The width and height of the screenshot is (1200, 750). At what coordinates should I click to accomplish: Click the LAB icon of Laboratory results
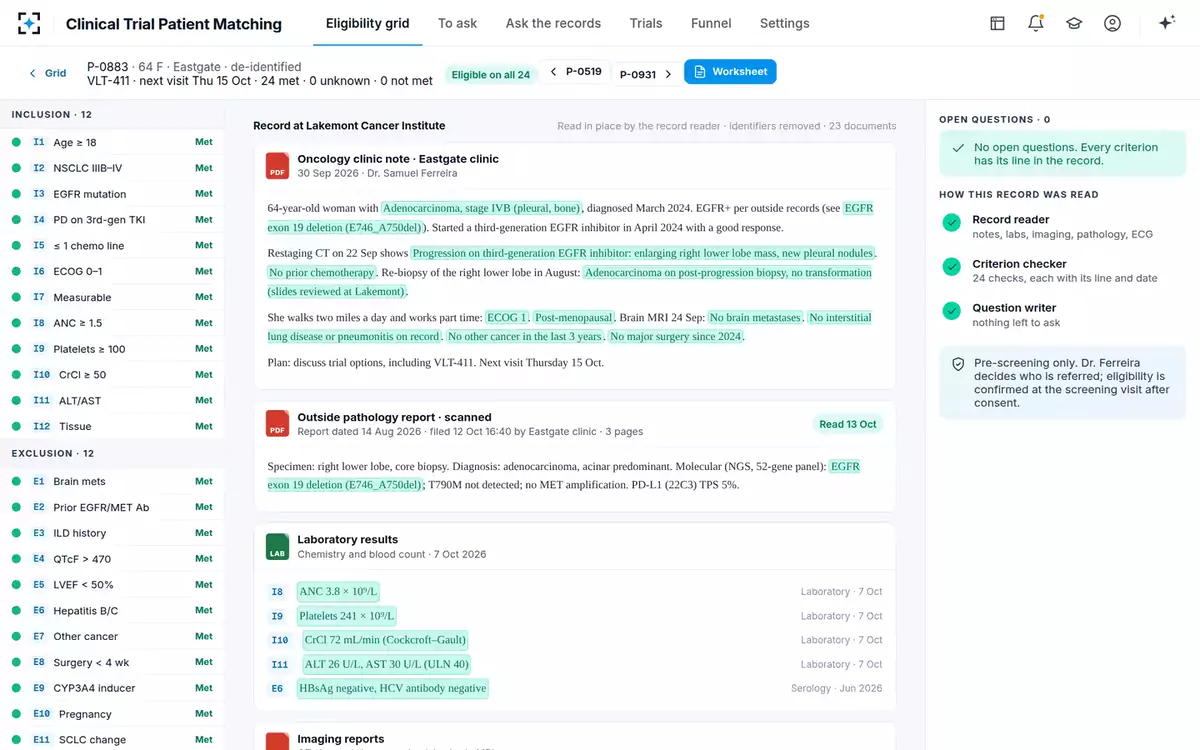pyautogui.click(x=277, y=547)
